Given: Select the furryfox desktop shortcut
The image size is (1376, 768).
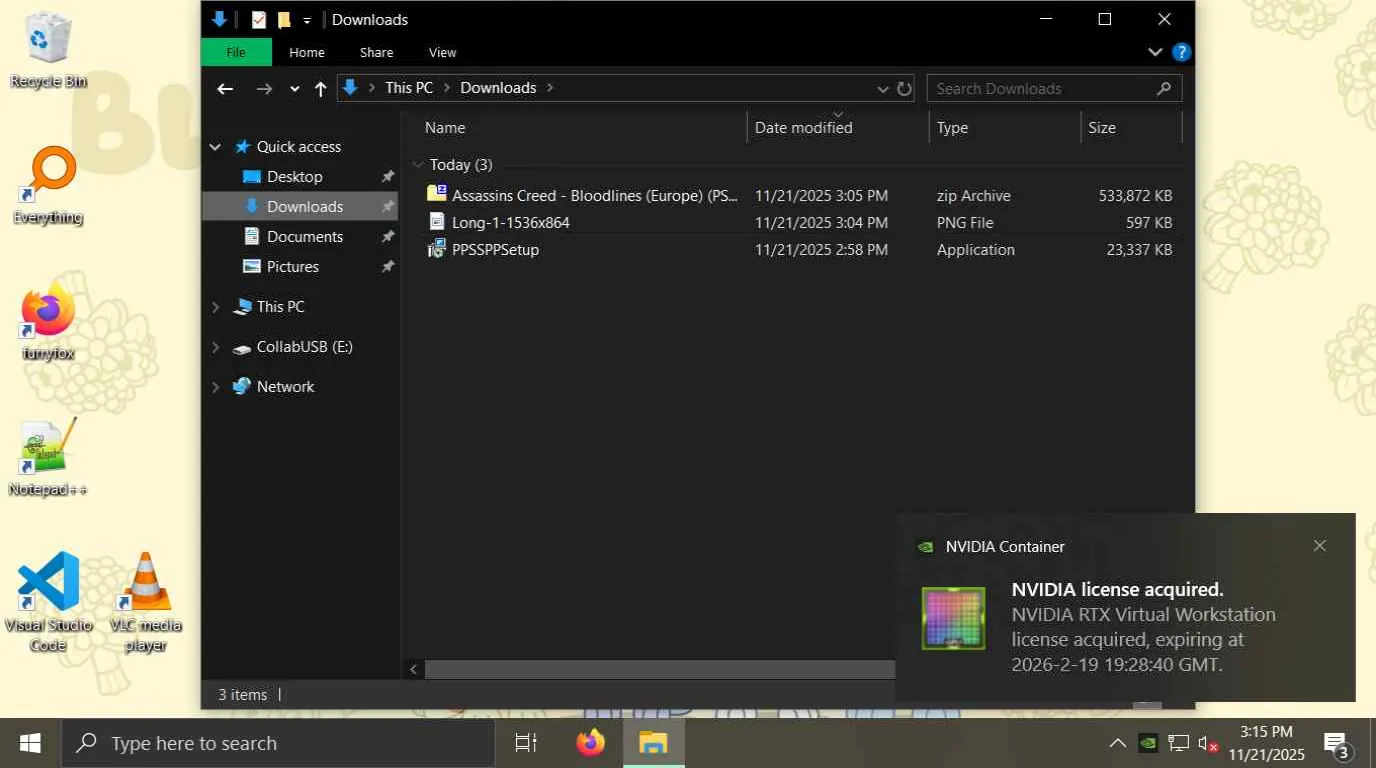Looking at the screenshot, I should pyautogui.click(x=48, y=322).
